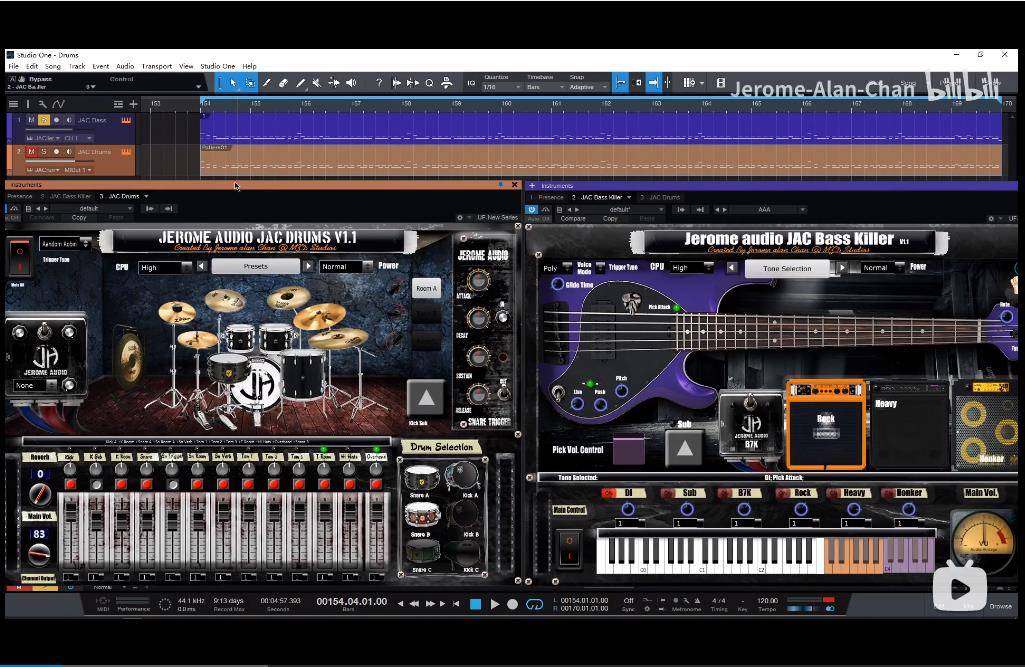Click the drum kit up arrow button
The height and width of the screenshot is (667, 1025).
point(426,398)
